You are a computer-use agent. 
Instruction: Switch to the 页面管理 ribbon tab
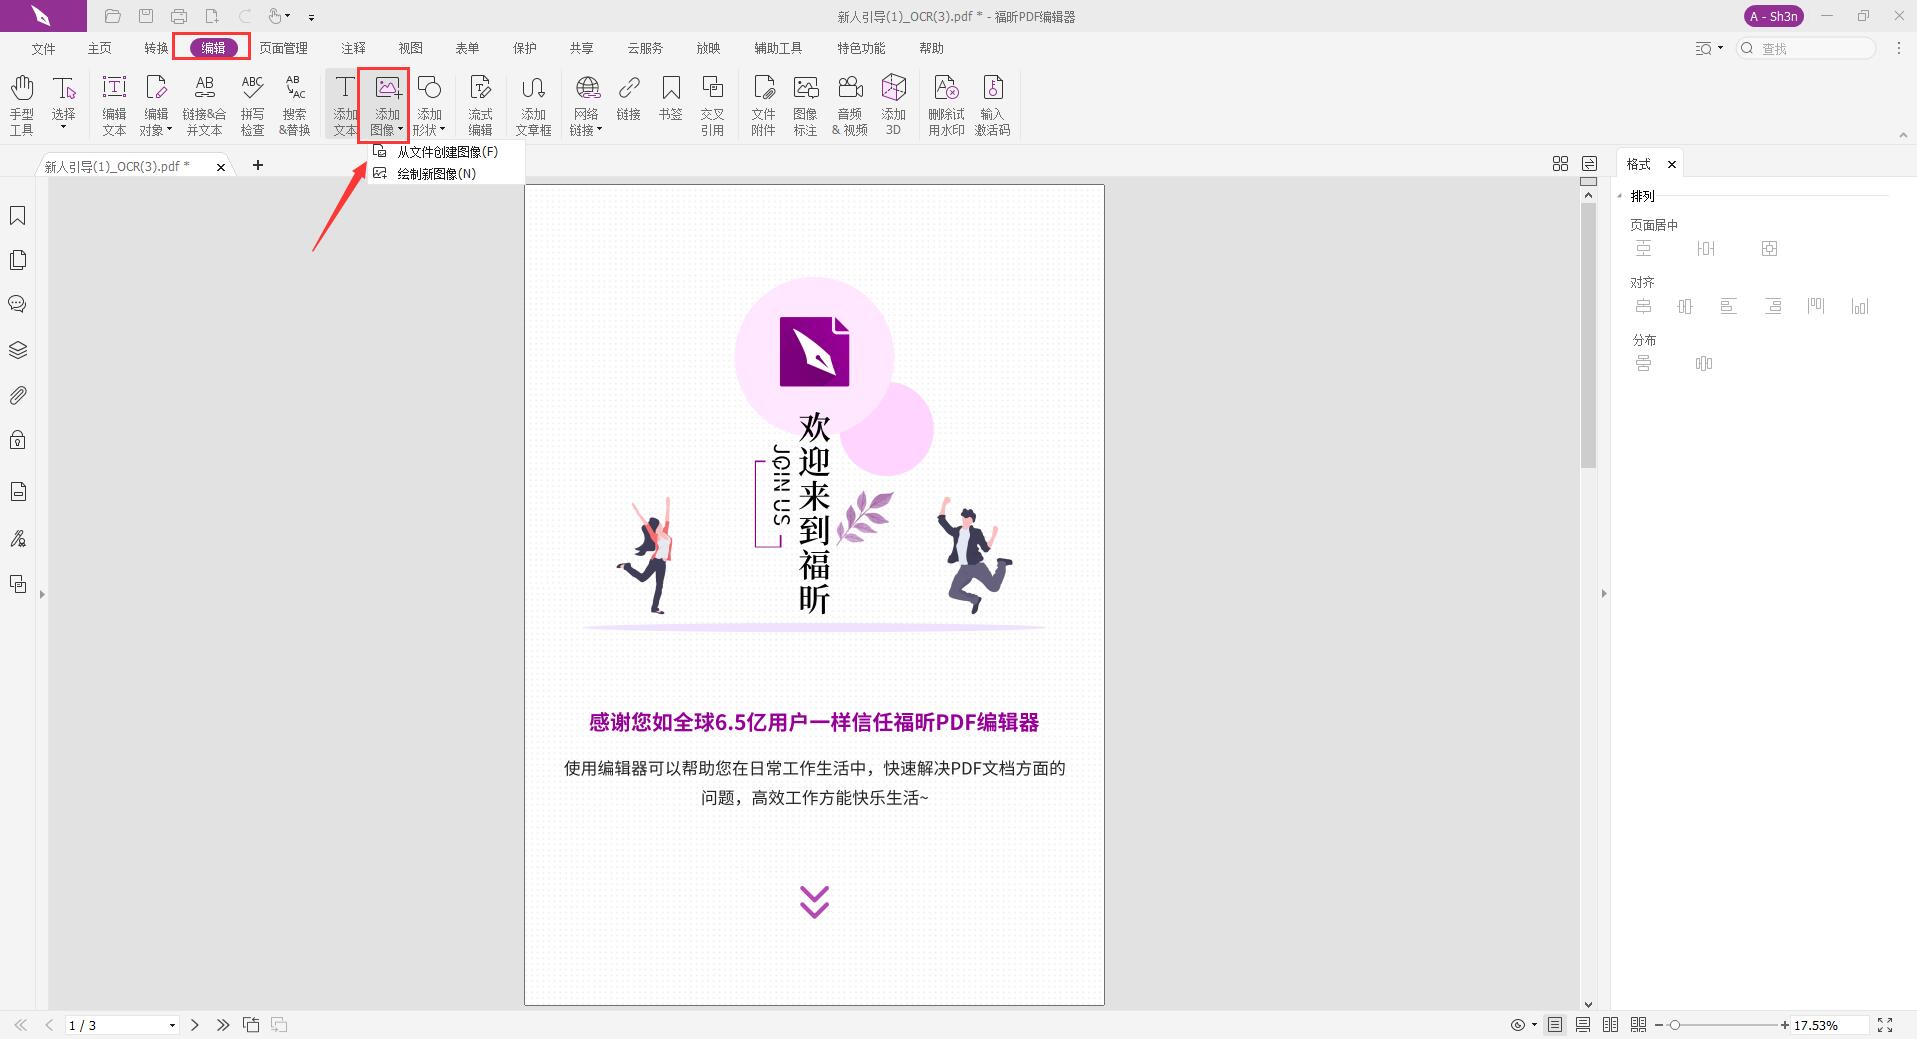click(284, 47)
